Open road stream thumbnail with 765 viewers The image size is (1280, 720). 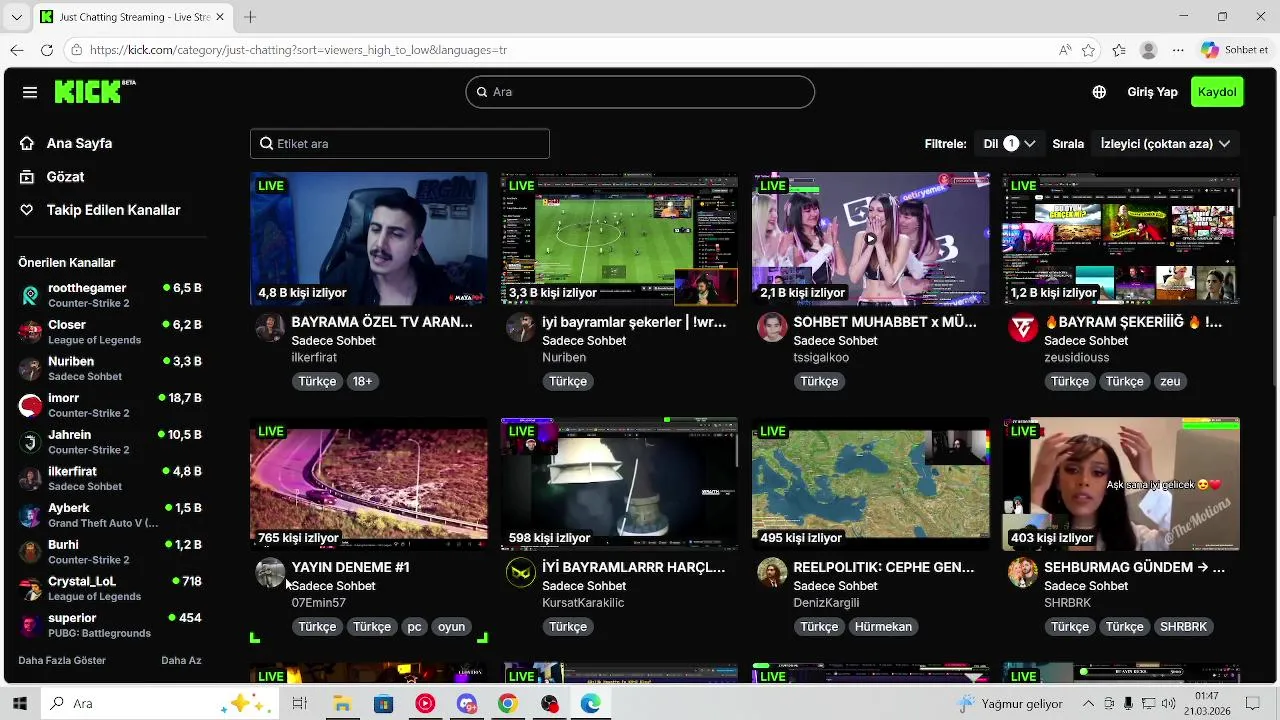coord(369,484)
